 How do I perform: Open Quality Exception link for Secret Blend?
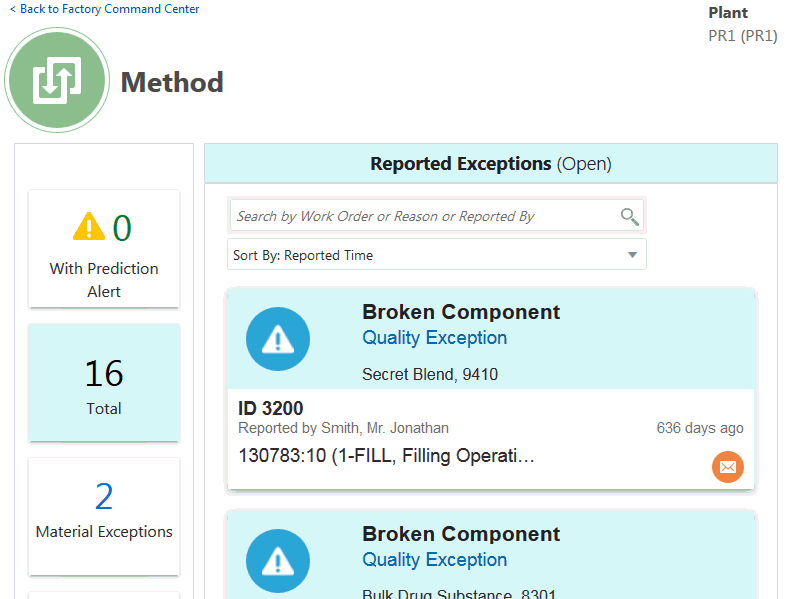435,338
